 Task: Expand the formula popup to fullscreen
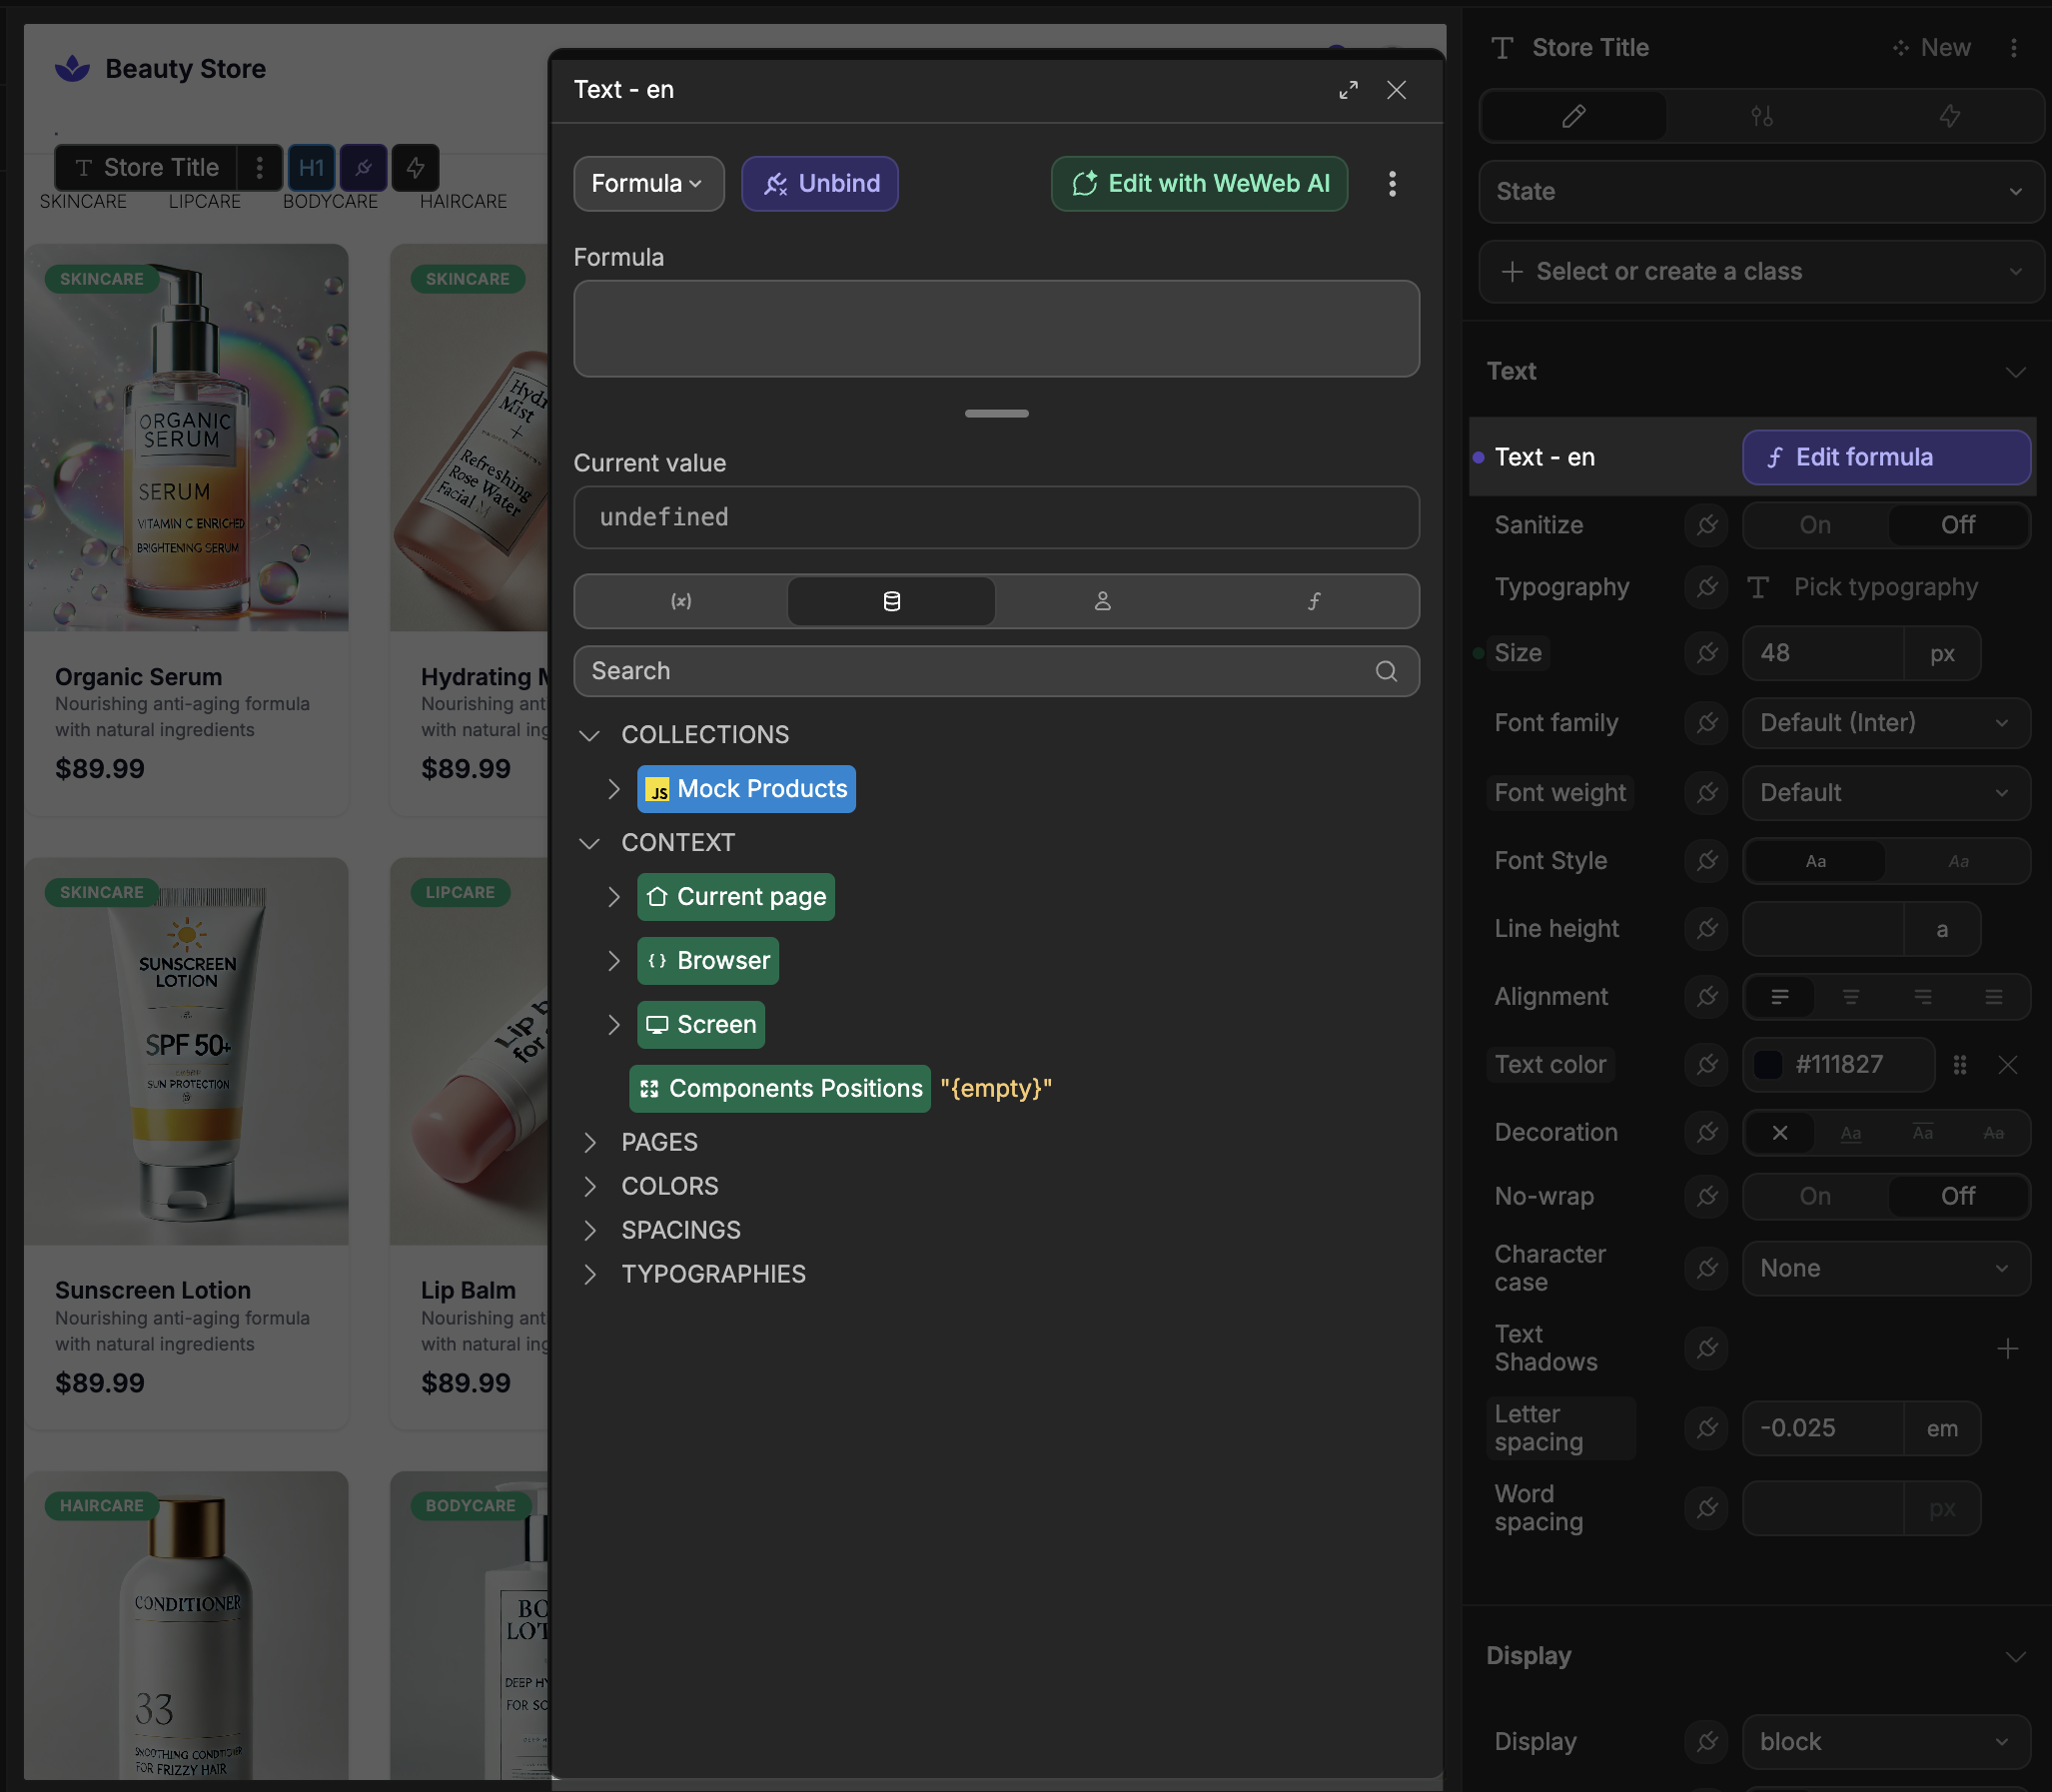coord(1348,90)
